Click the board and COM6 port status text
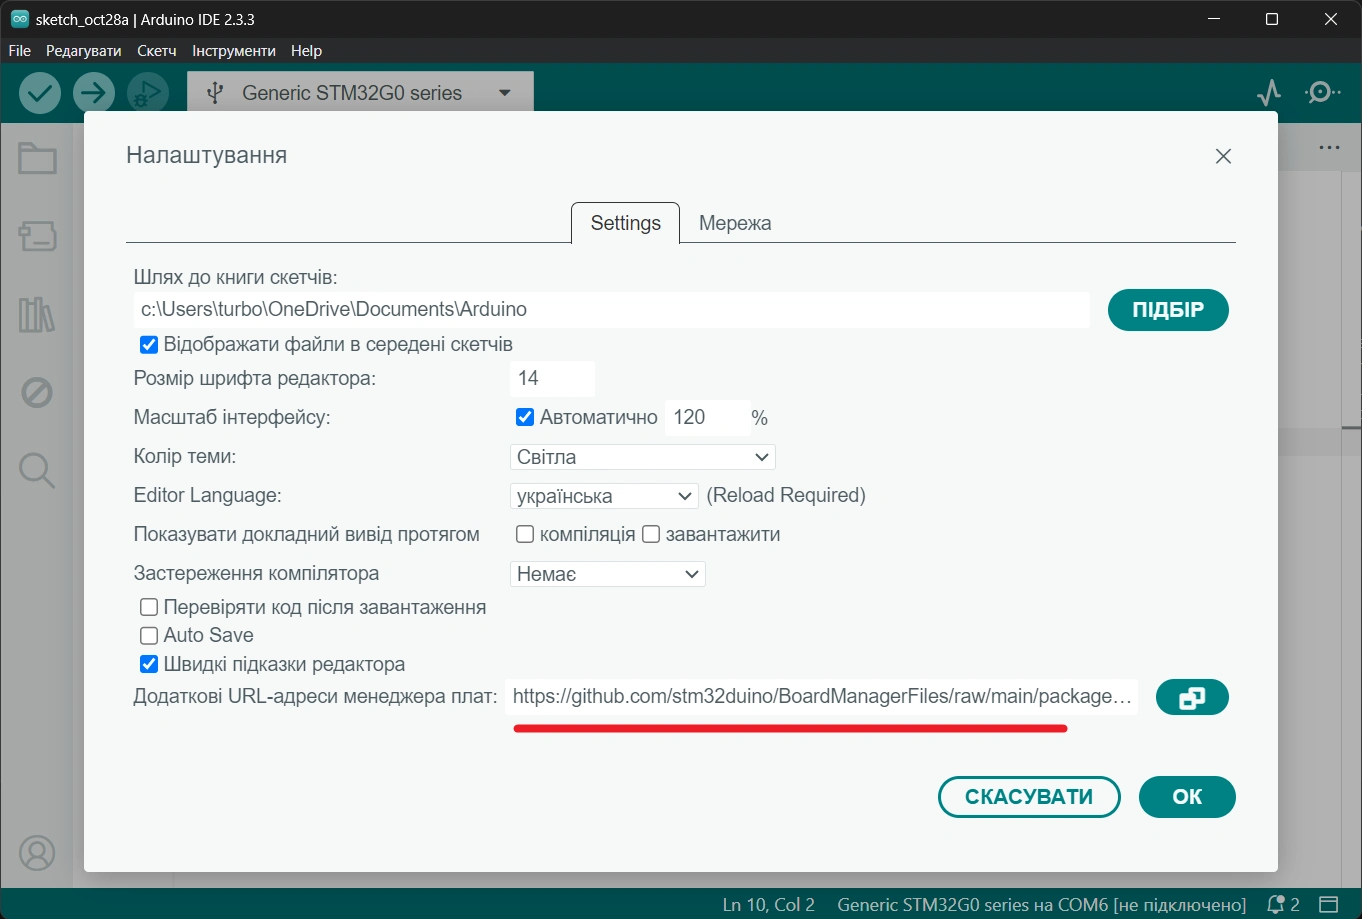1362x919 pixels. tap(1041, 904)
